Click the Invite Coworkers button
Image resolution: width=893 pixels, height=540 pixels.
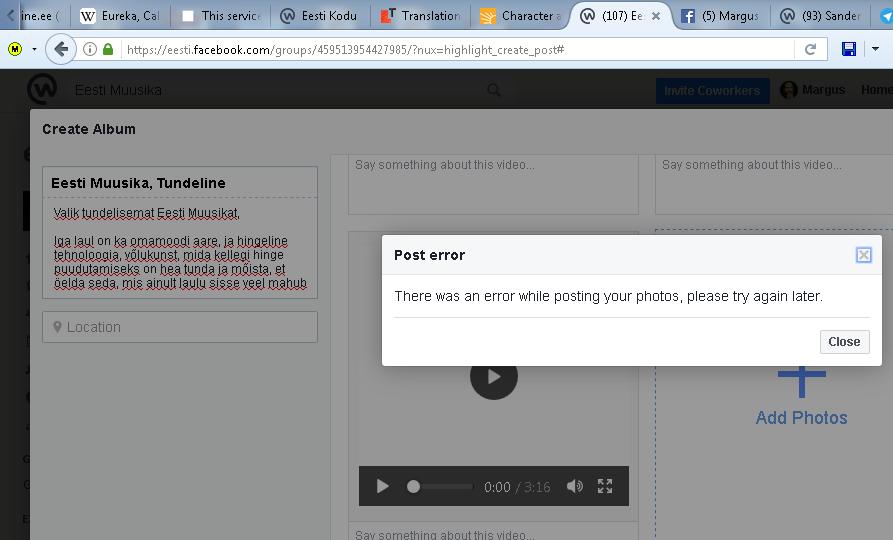pyautogui.click(x=712, y=90)
